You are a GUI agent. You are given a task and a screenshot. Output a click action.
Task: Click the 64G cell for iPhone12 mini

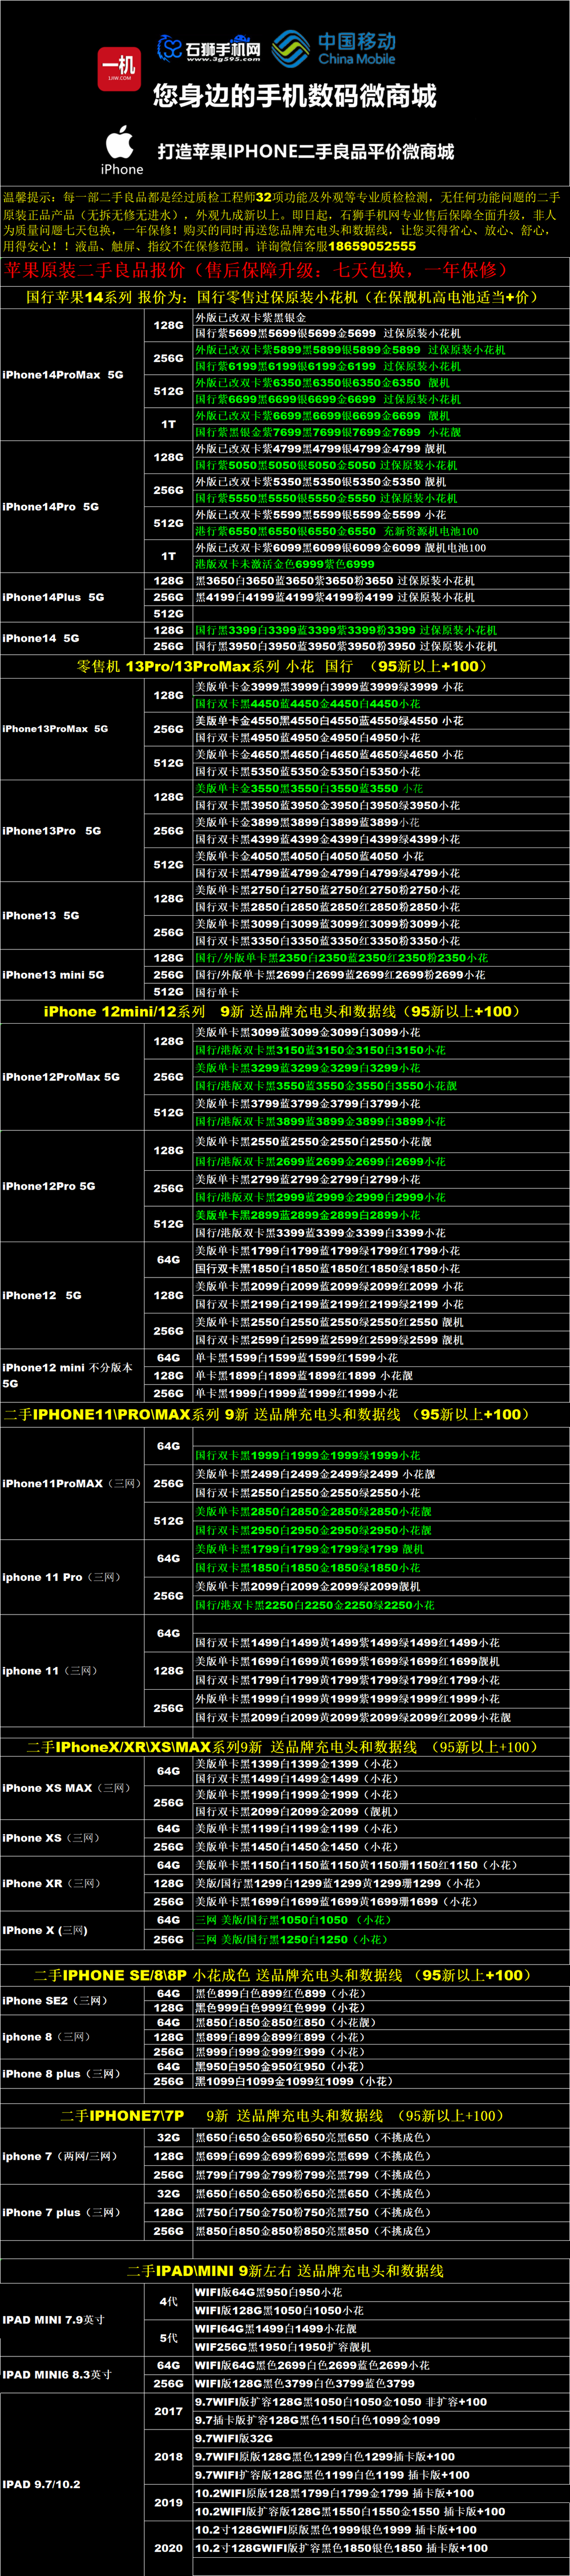(x=168, y=1358)
